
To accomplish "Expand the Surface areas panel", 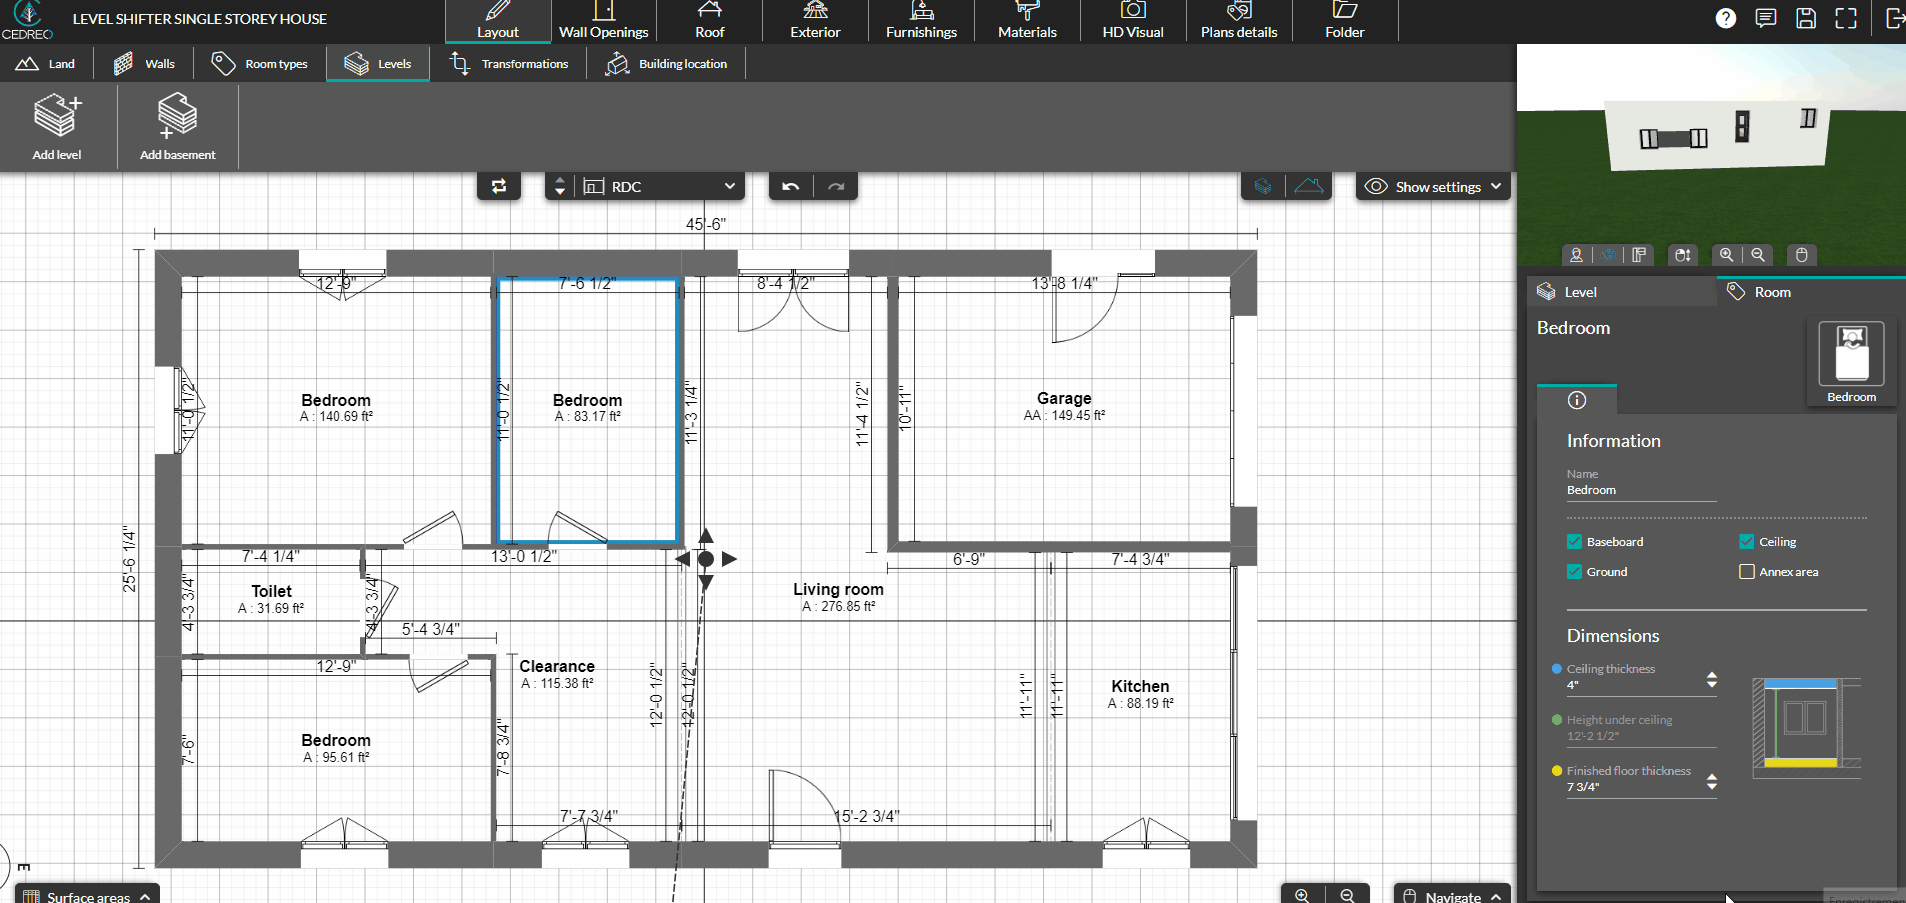I will pos(86,896).
